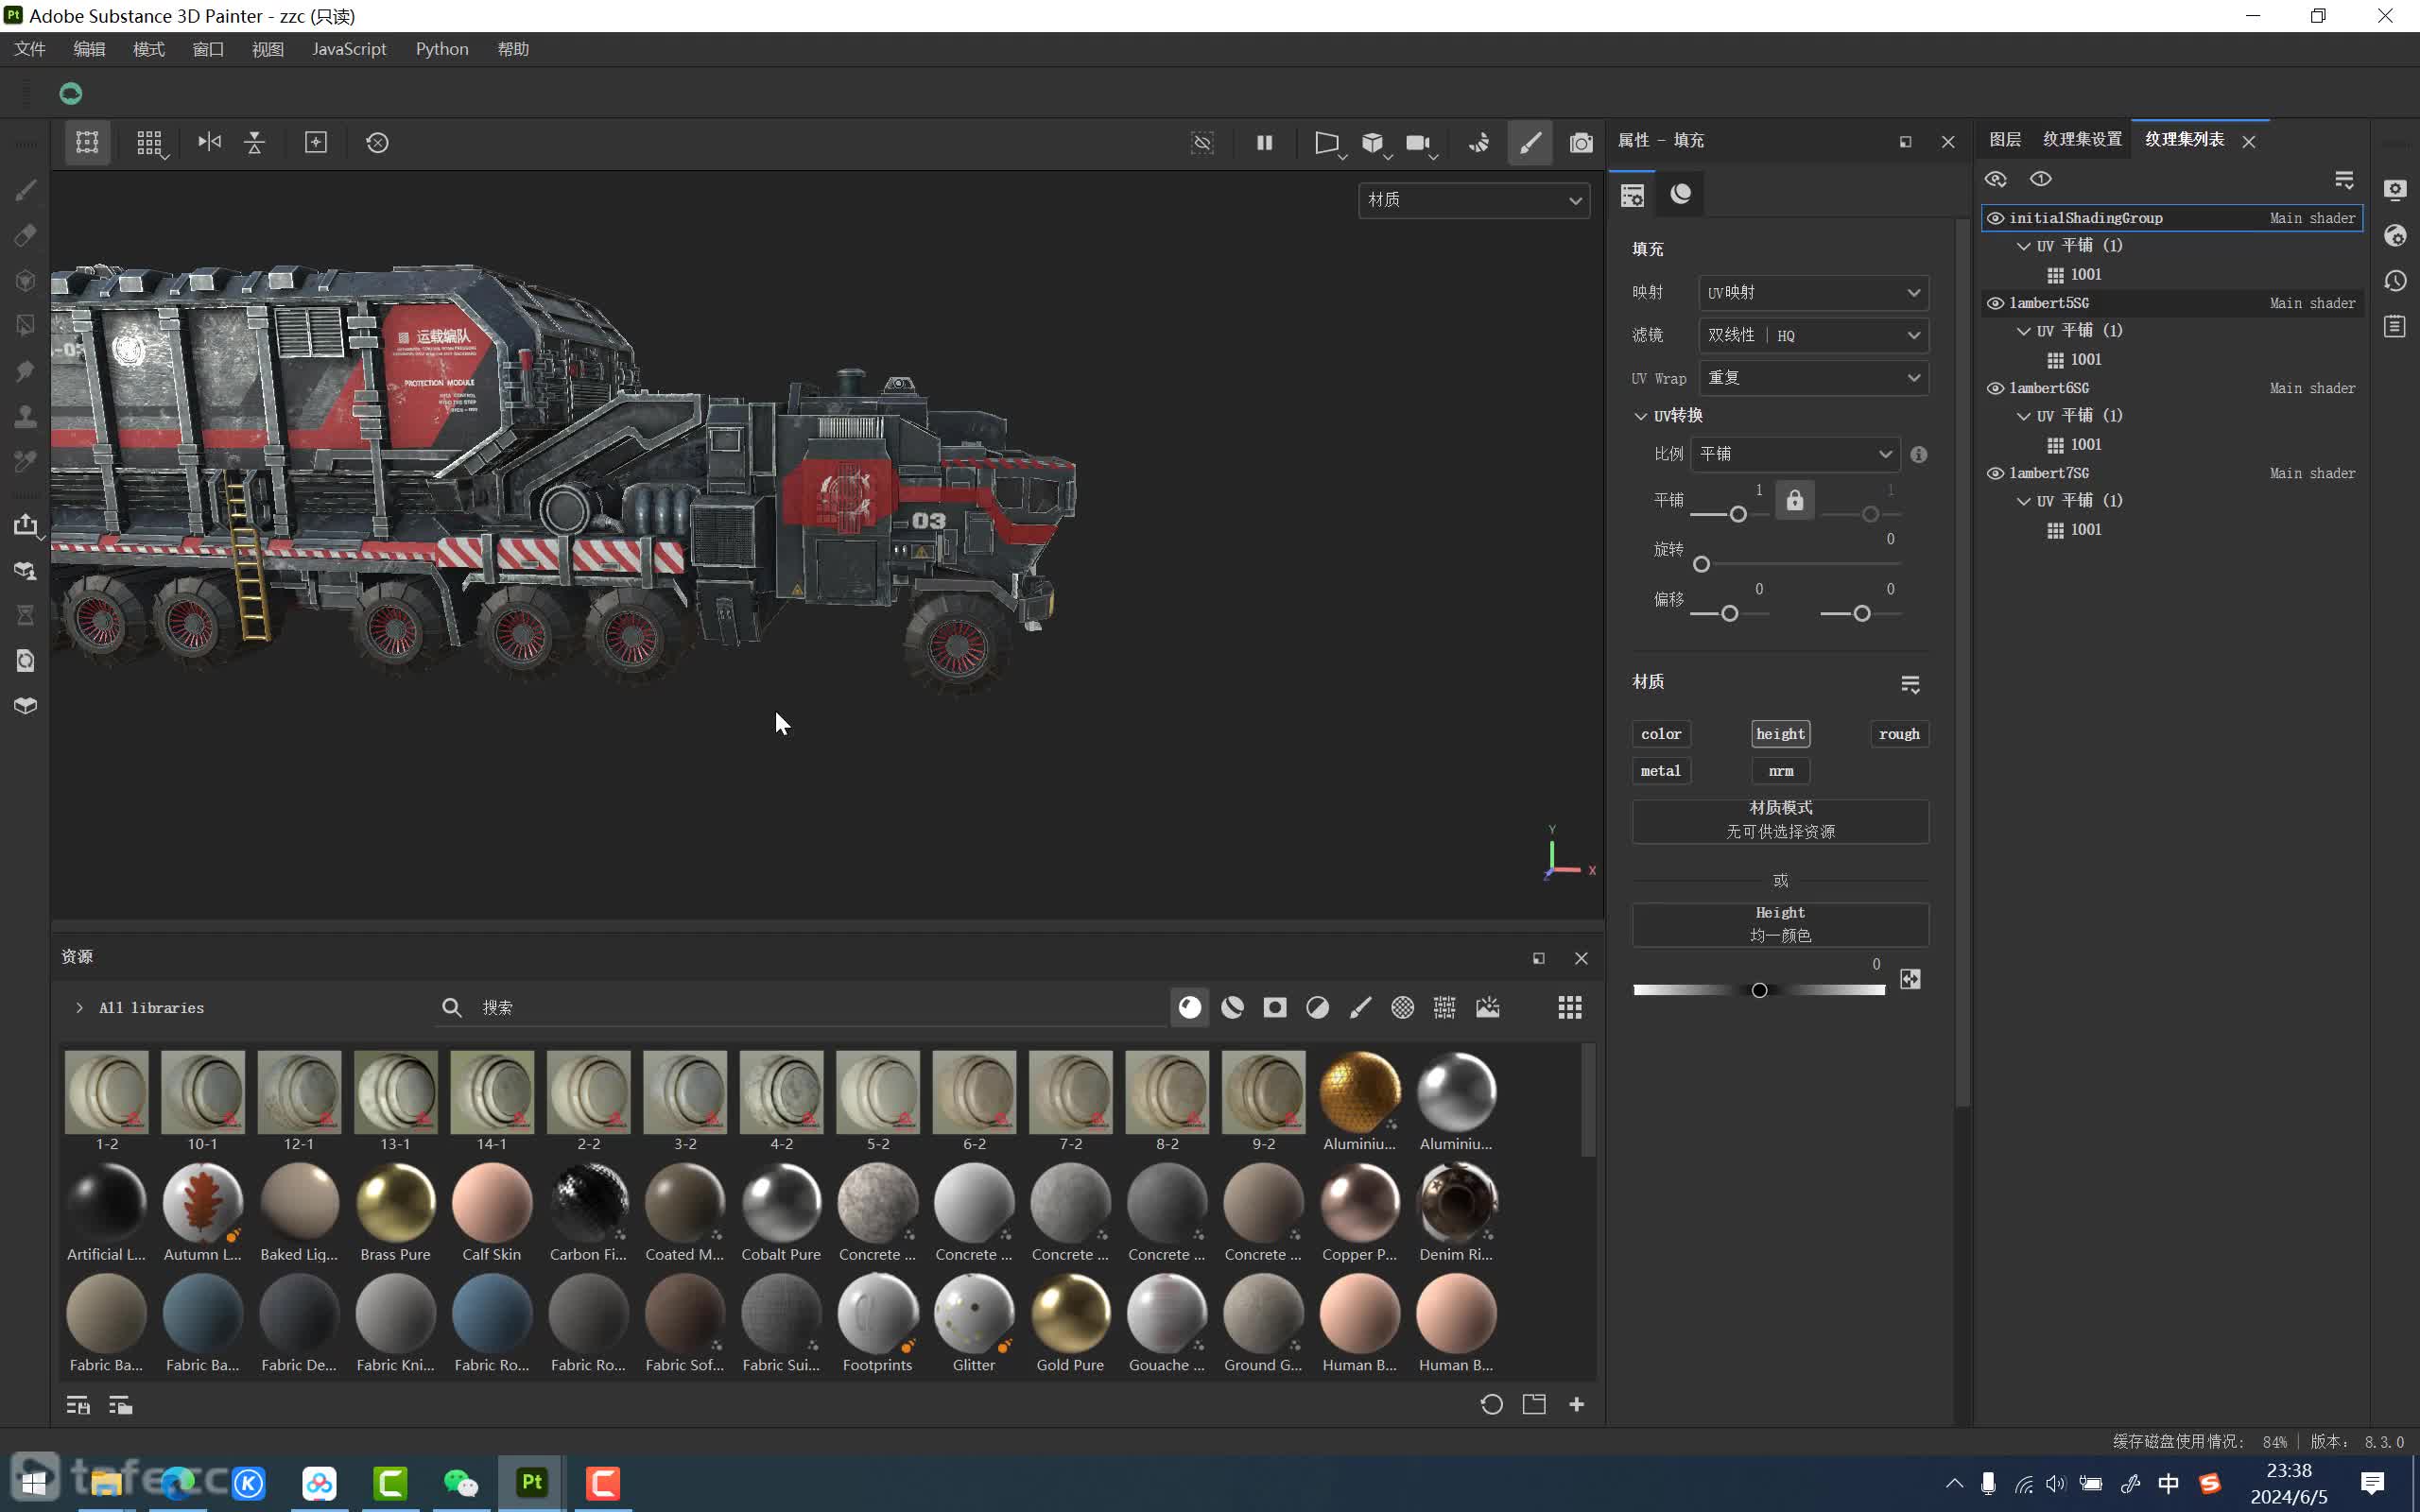The width and height of the screenshot is (2420, 1512).
Task: Select the Projection tool in left toolbar
Action: [x=26, y=280]
